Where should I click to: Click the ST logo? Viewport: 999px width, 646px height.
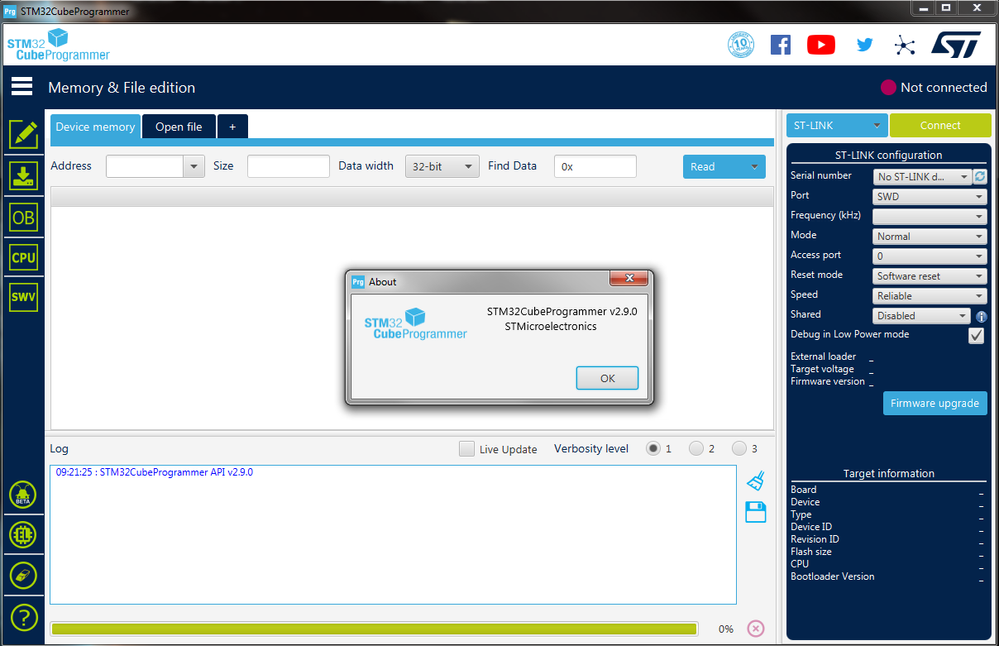(956, 45)
